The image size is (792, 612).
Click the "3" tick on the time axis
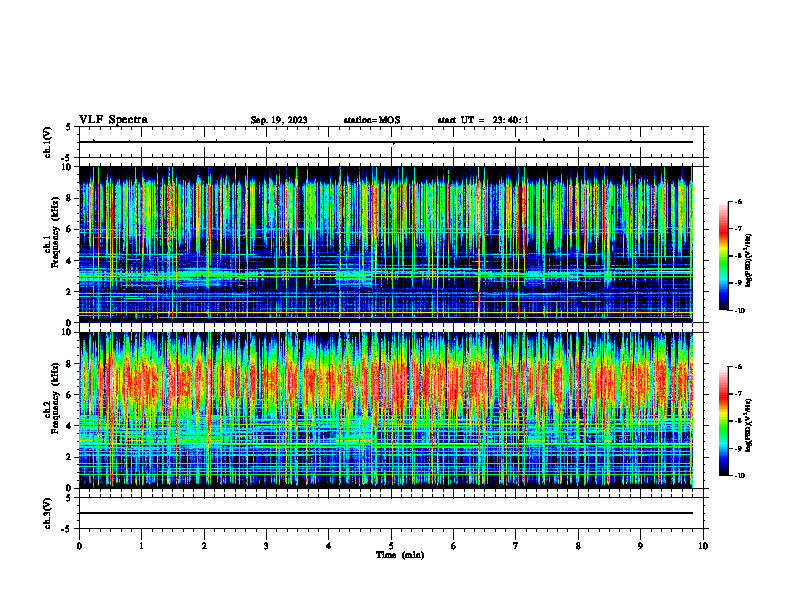coord(266,546)
